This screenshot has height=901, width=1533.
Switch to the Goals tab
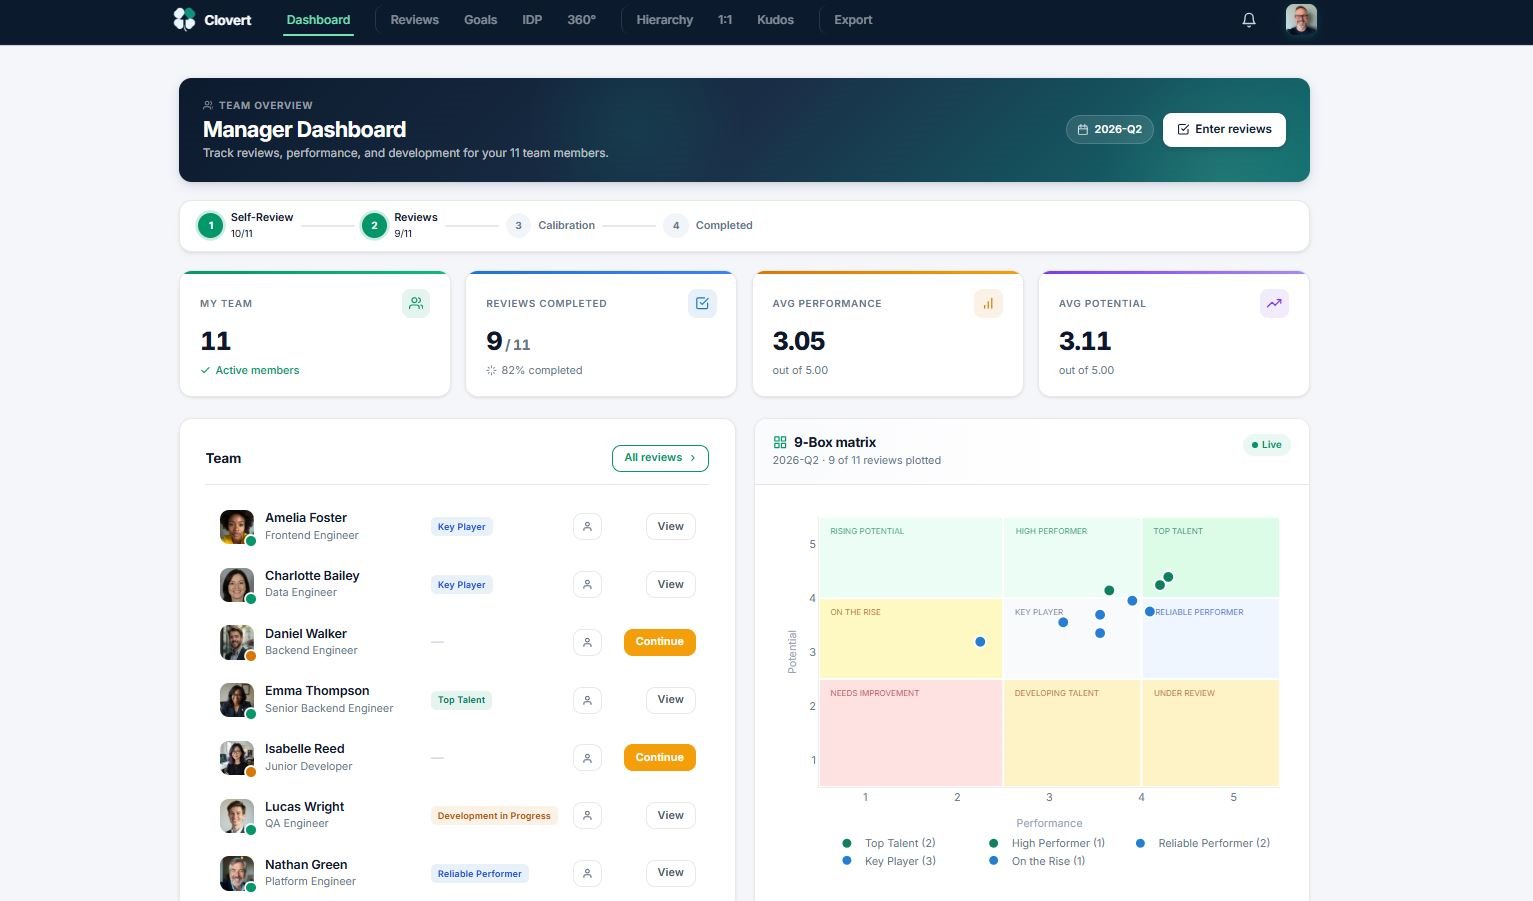click(480, 19)
